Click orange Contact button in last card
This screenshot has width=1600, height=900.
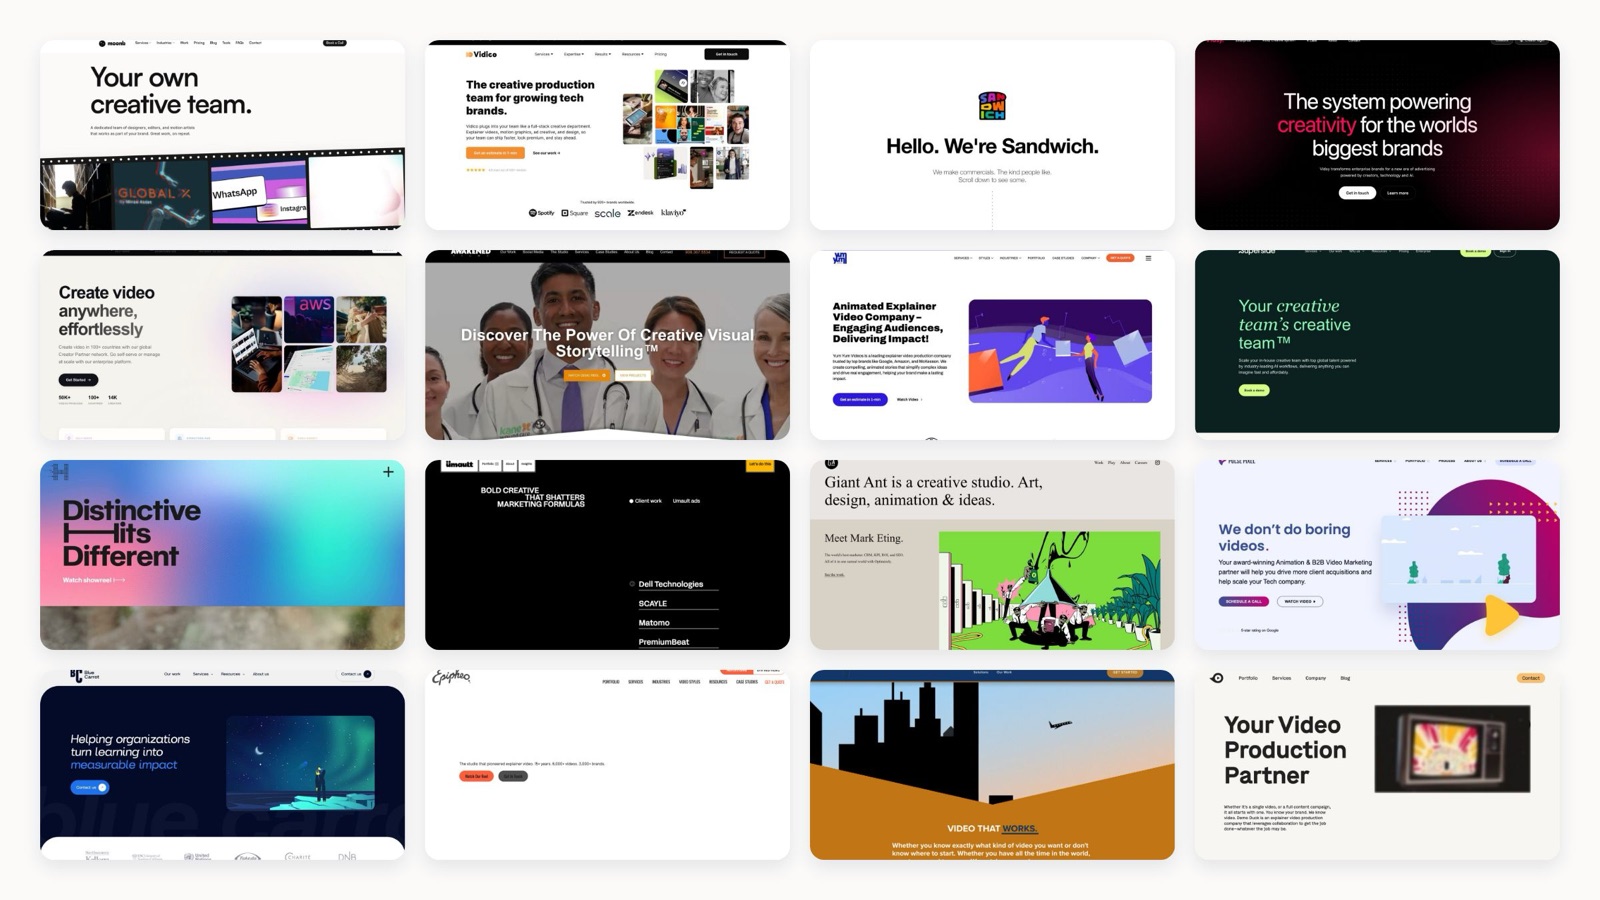(1531, 678)
